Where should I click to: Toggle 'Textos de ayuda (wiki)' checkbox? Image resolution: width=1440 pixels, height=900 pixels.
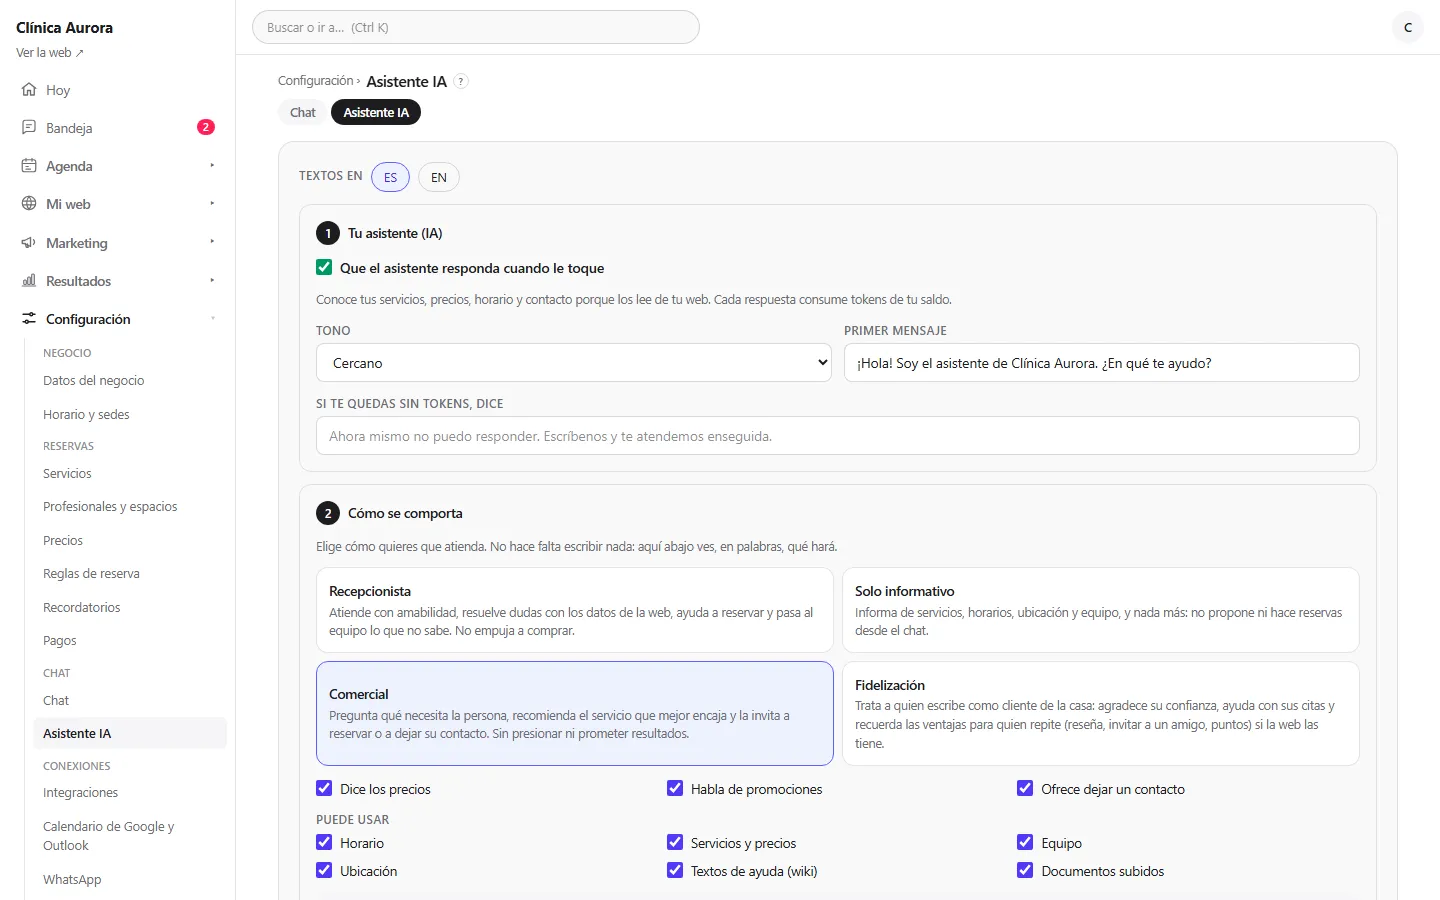click(x=675, y=870)
